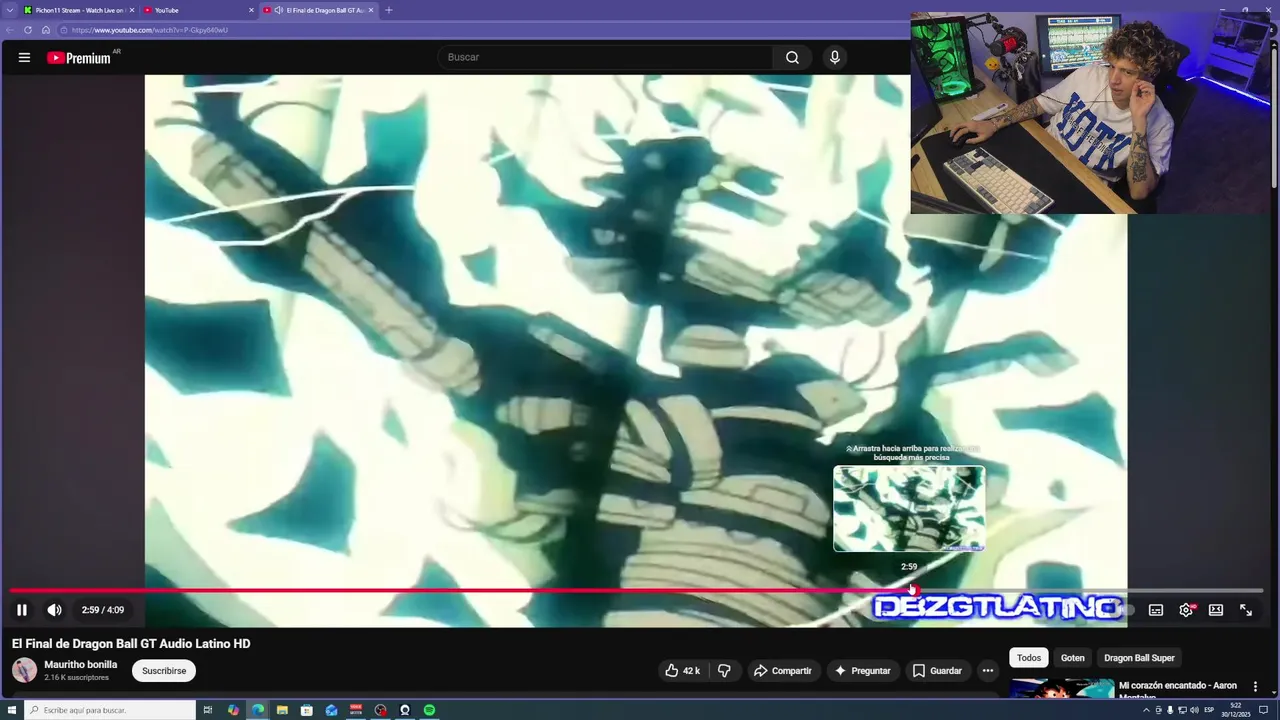Reload the current page
Viewport: 1280px width, 720px height.
click(x=28, y=30)
